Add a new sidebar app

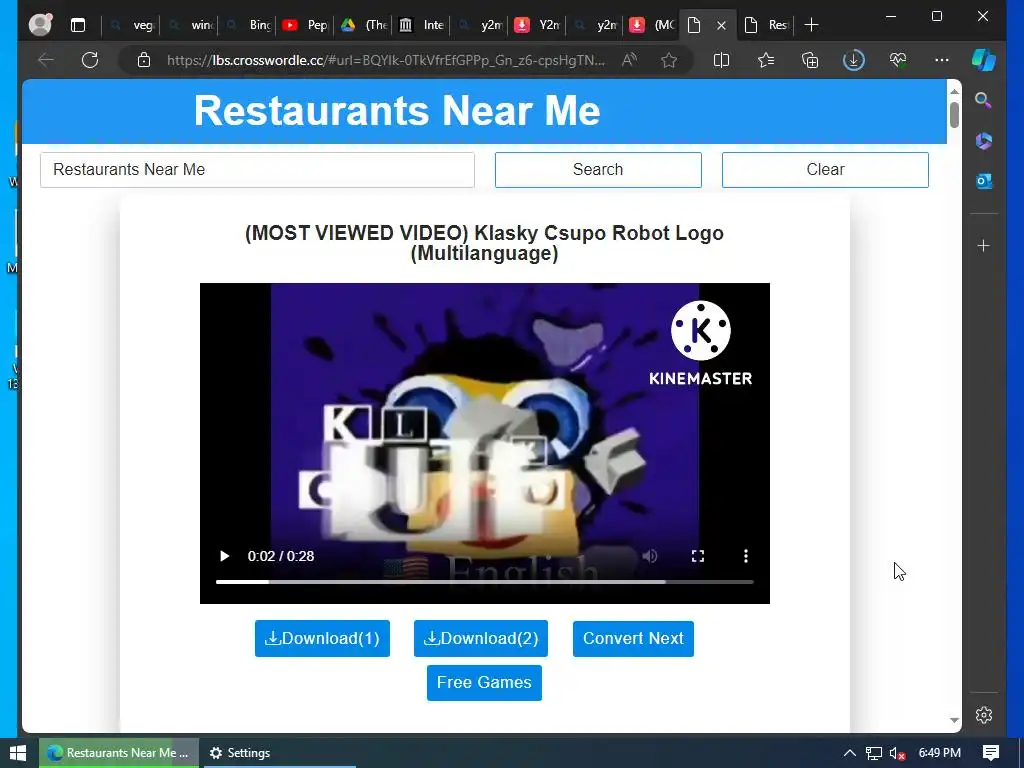click(x=984, y=246)
